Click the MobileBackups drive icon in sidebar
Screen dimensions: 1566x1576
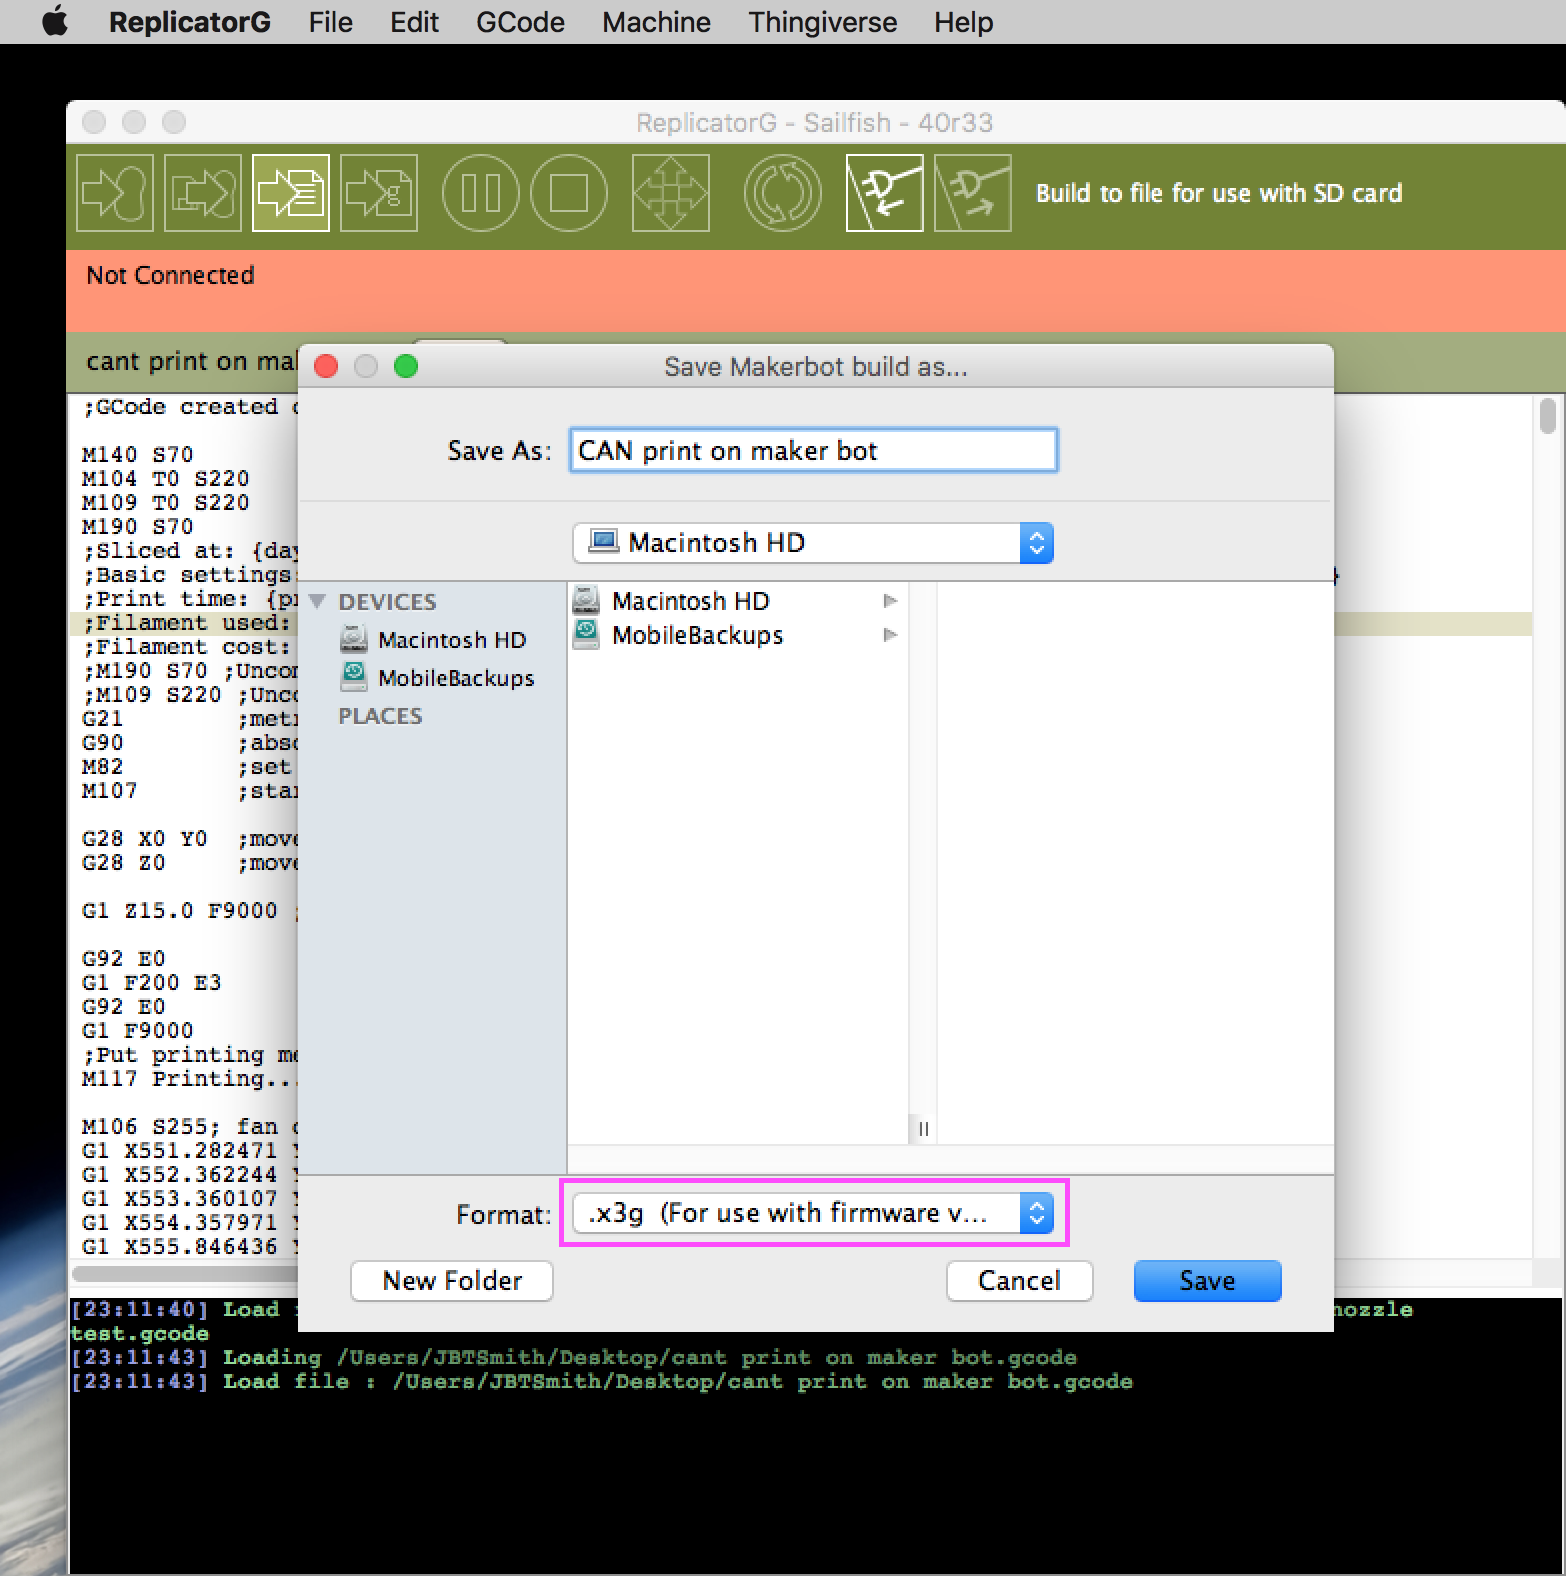[x=353, y=677]
